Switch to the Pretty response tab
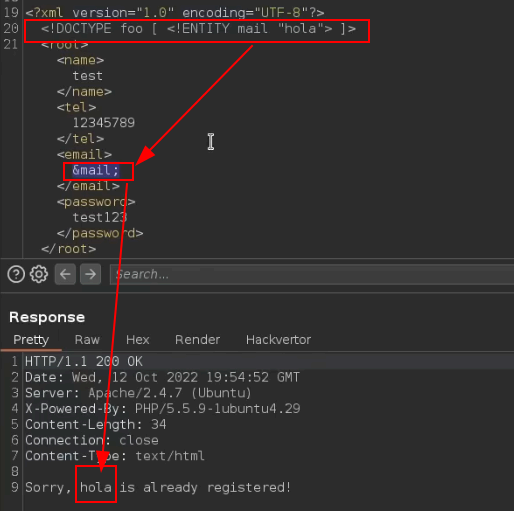 [31, 340]
